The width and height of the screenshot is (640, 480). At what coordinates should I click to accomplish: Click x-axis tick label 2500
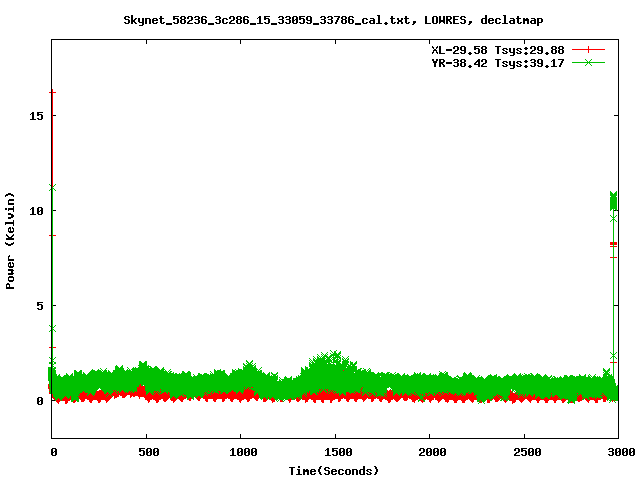click(527, 452)
